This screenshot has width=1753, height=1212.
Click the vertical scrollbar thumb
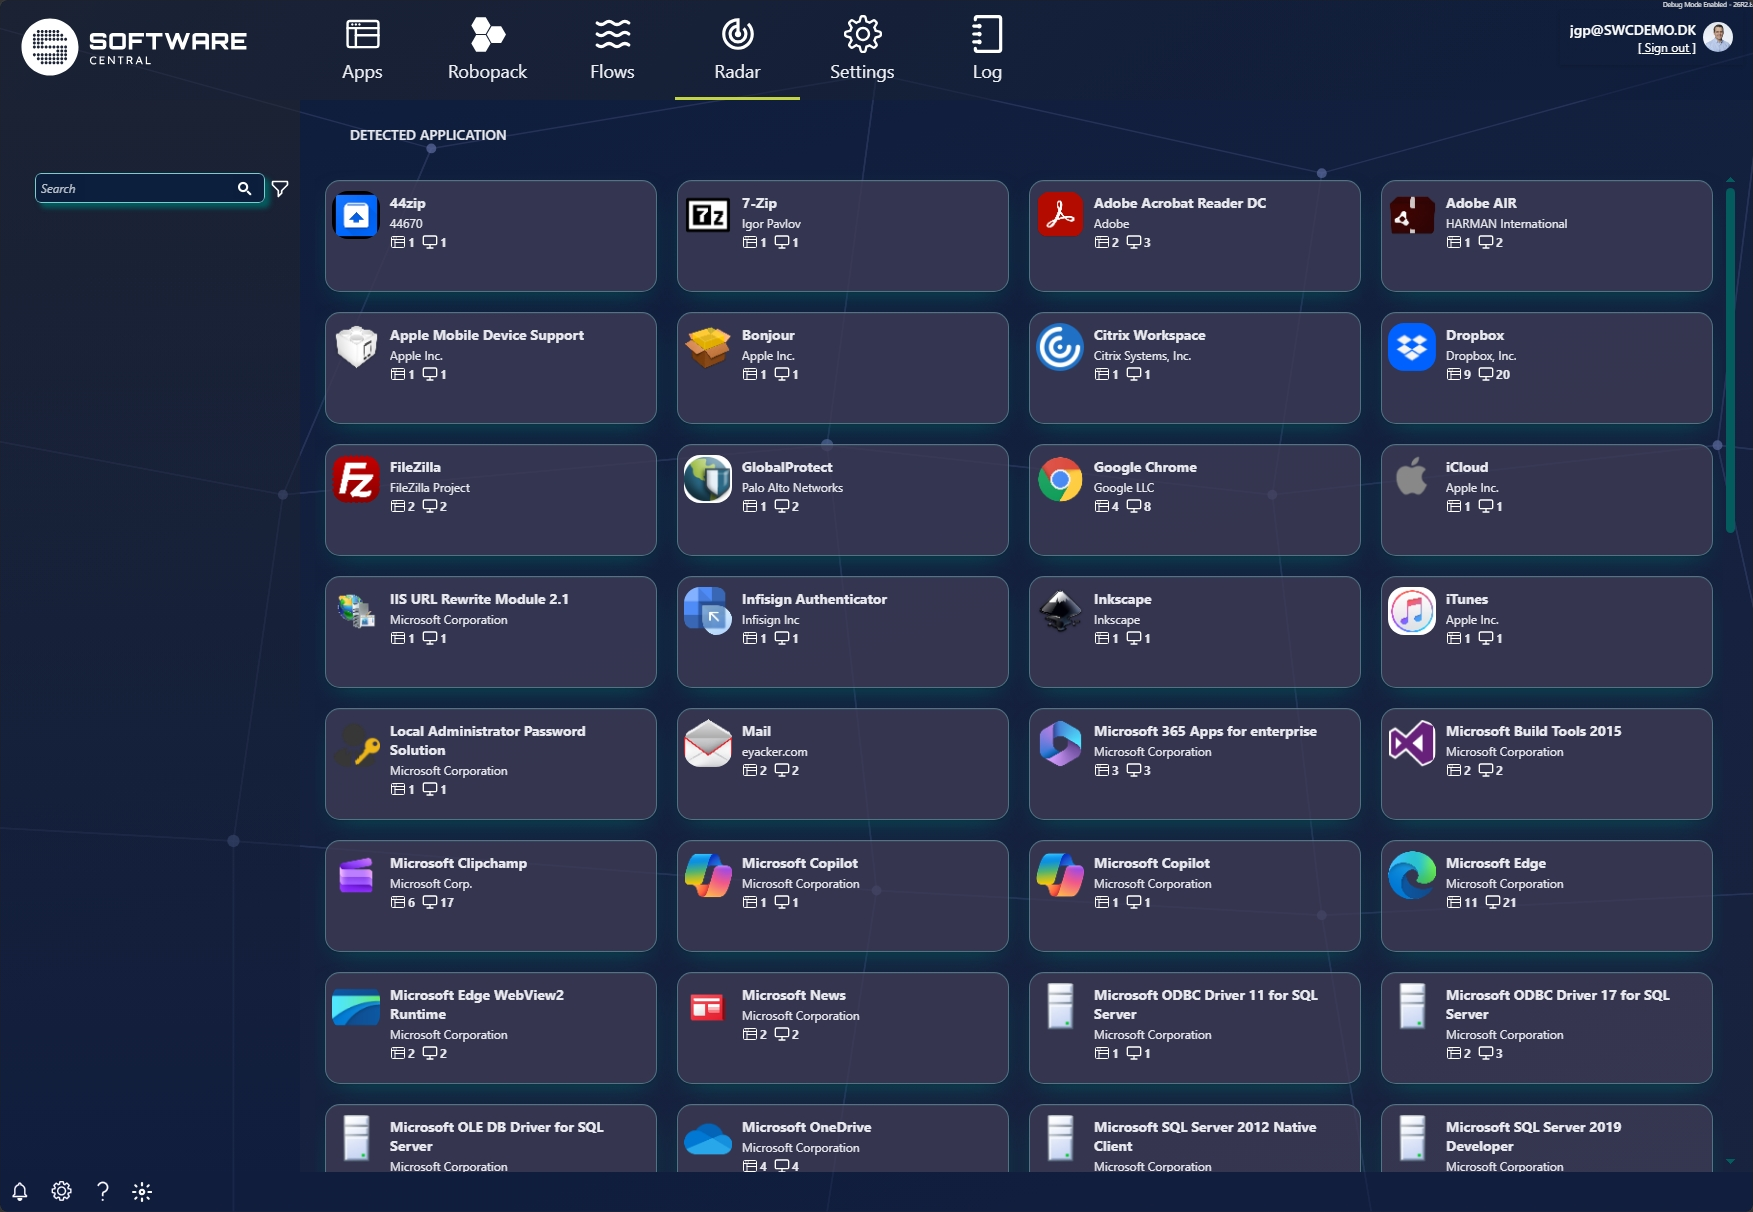coord(1730,360)
